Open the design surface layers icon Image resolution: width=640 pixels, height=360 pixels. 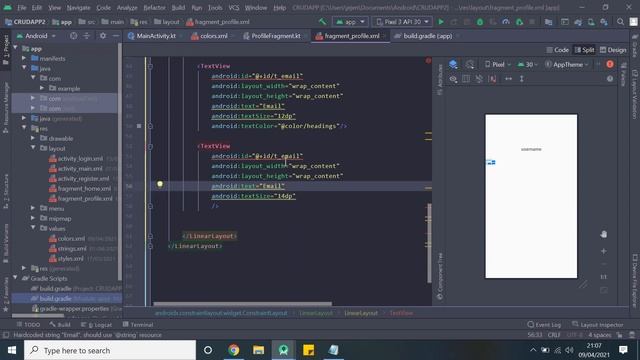[x=453, y=64]
